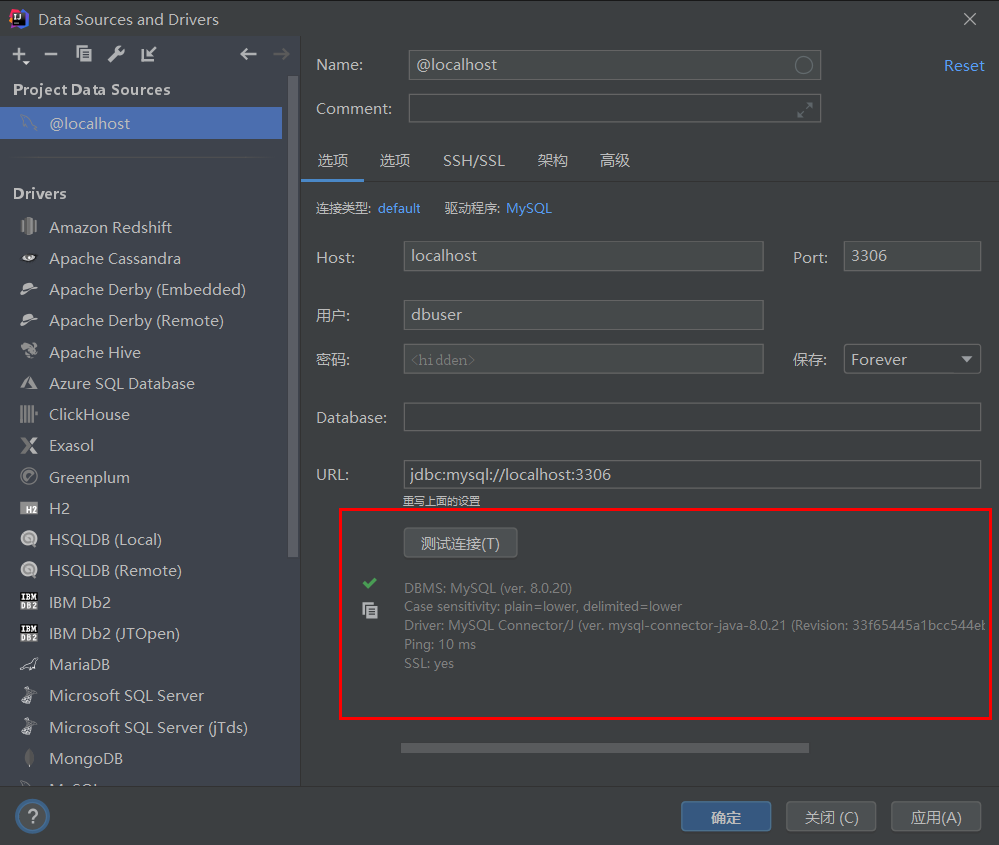
Task: Switch to the second 选项 tab
Action: [x=394, y=161]
